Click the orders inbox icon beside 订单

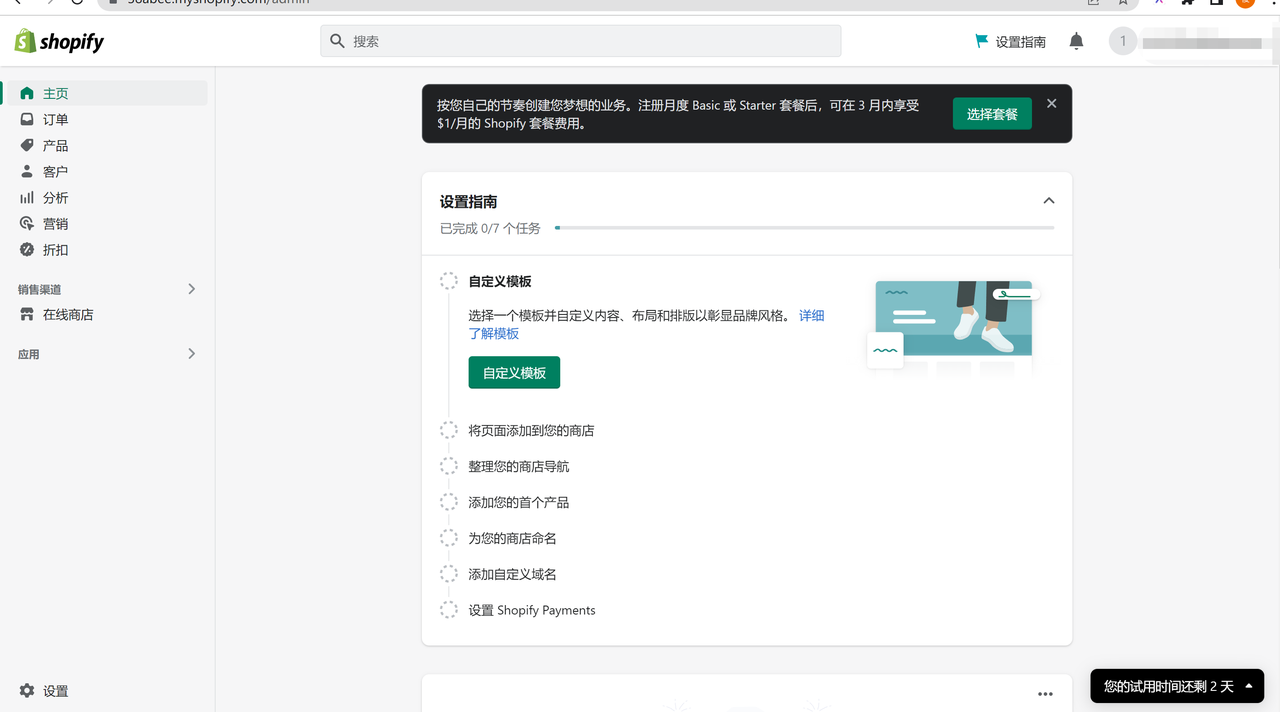click(27, 119)
